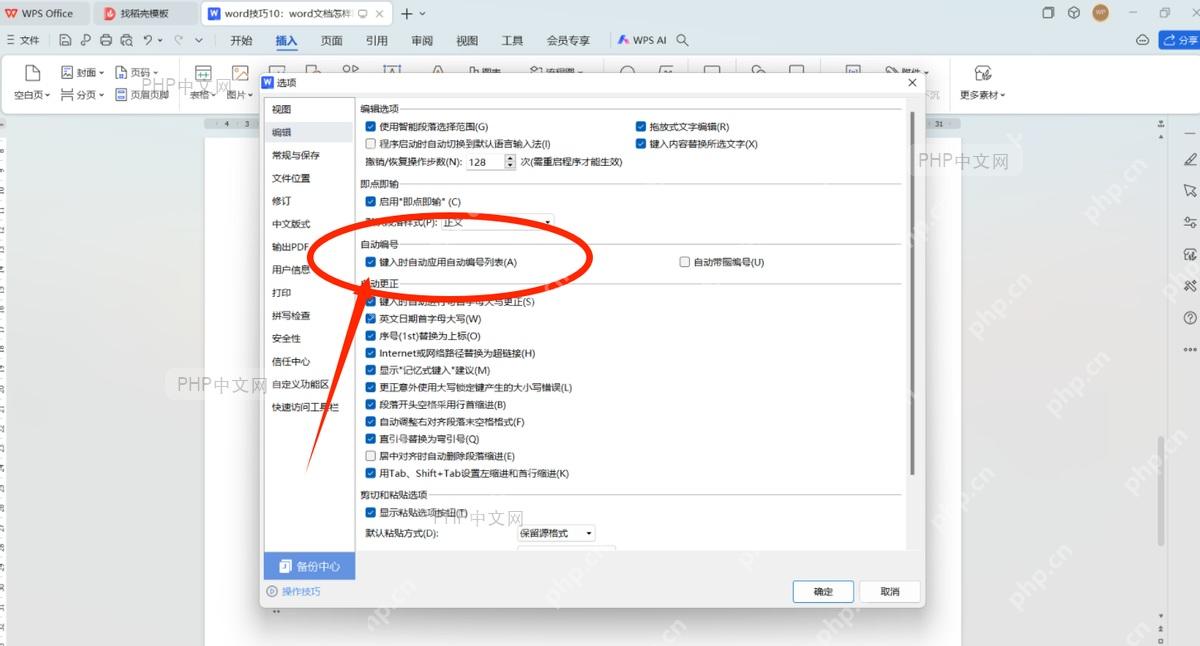Enable 自动带圈编号(U) checkbox

point(685,262)
